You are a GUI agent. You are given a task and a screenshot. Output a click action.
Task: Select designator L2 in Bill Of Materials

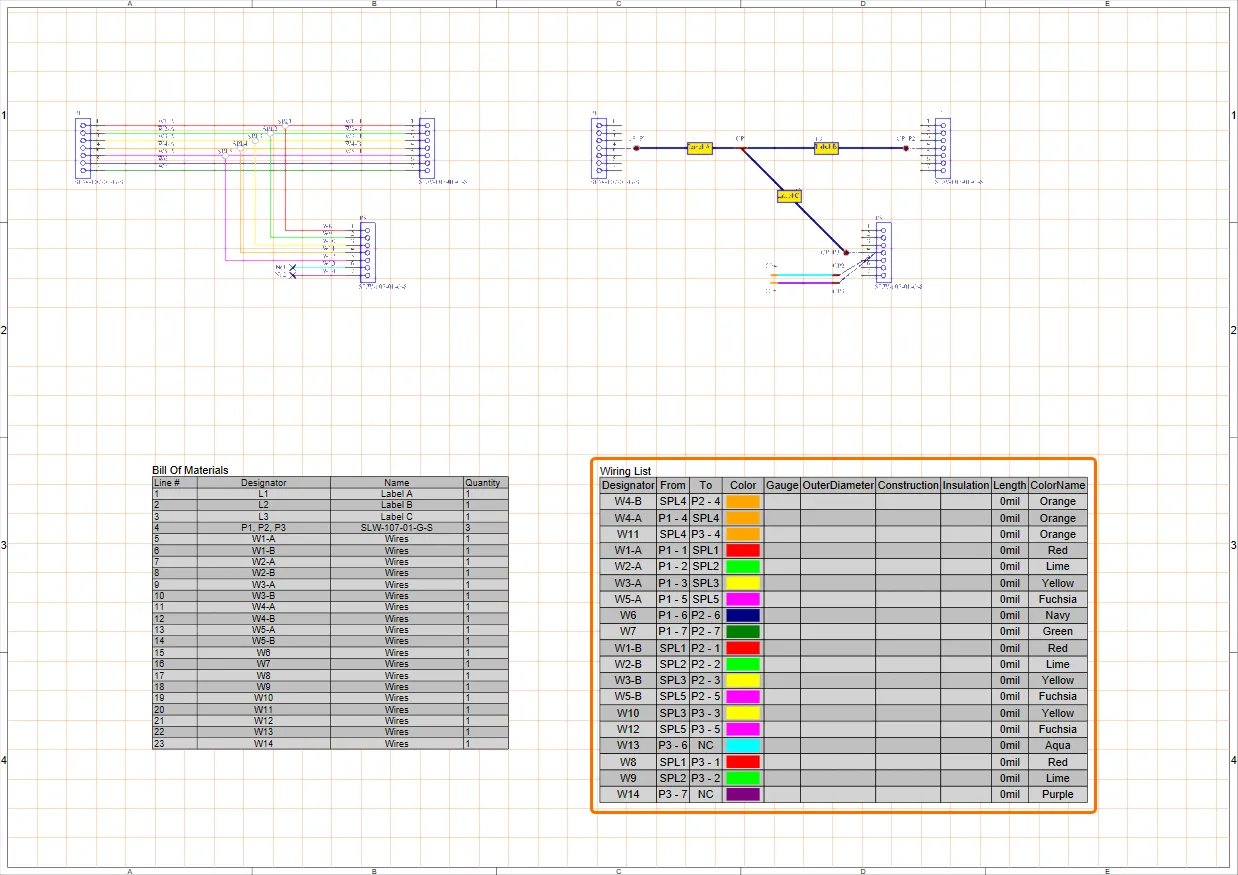coord(264,505)
